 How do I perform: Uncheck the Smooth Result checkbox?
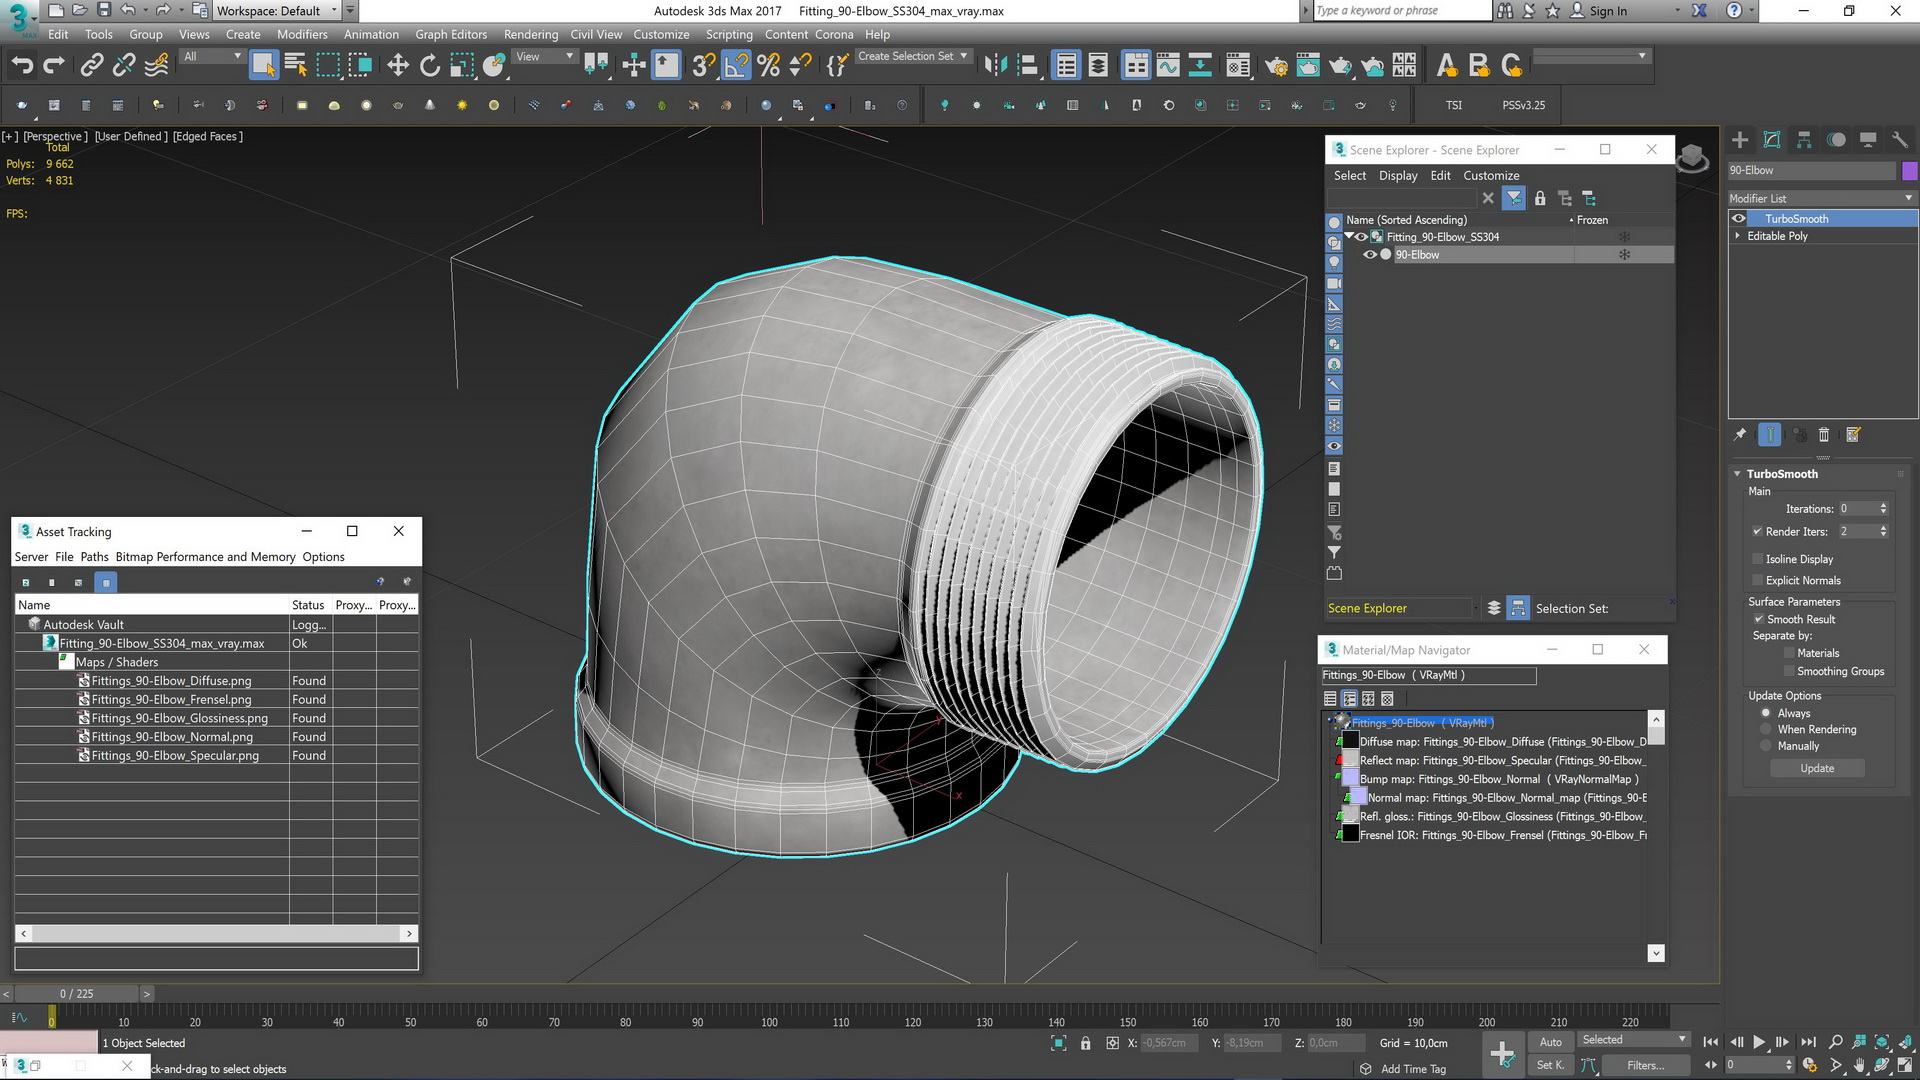point(1758,619)
